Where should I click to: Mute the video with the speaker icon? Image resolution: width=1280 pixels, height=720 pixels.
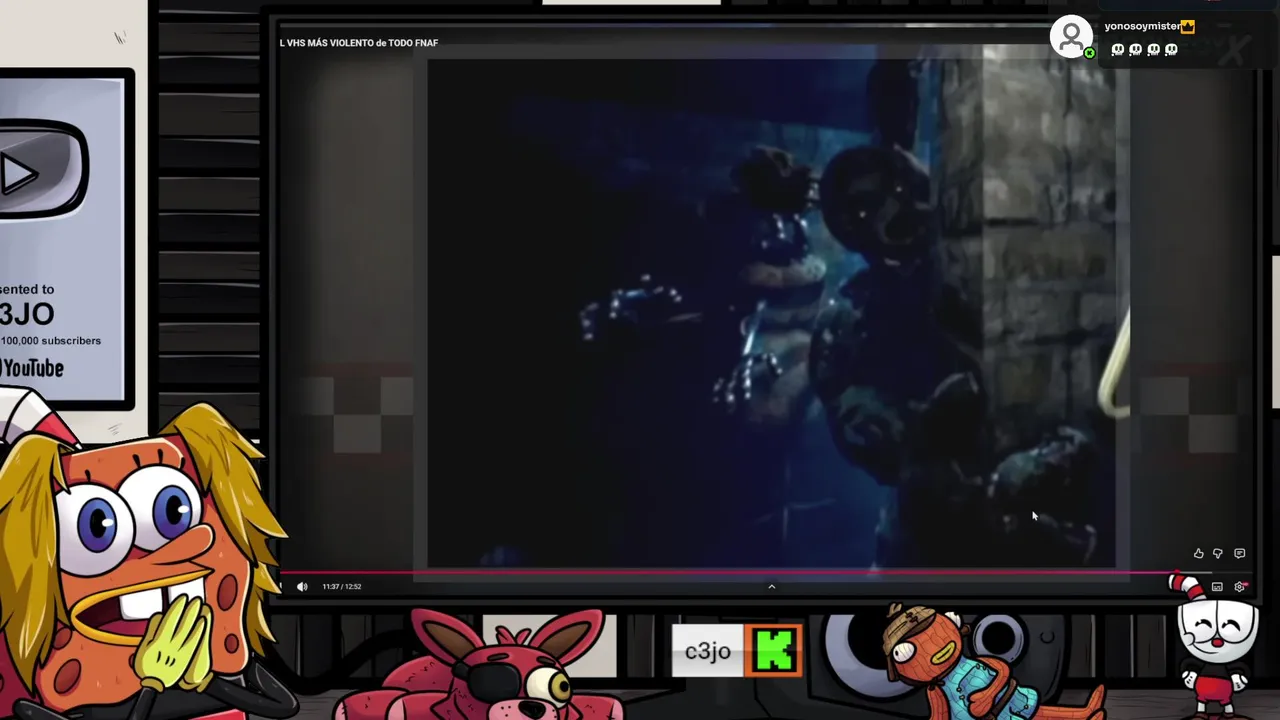click(302, 587)
